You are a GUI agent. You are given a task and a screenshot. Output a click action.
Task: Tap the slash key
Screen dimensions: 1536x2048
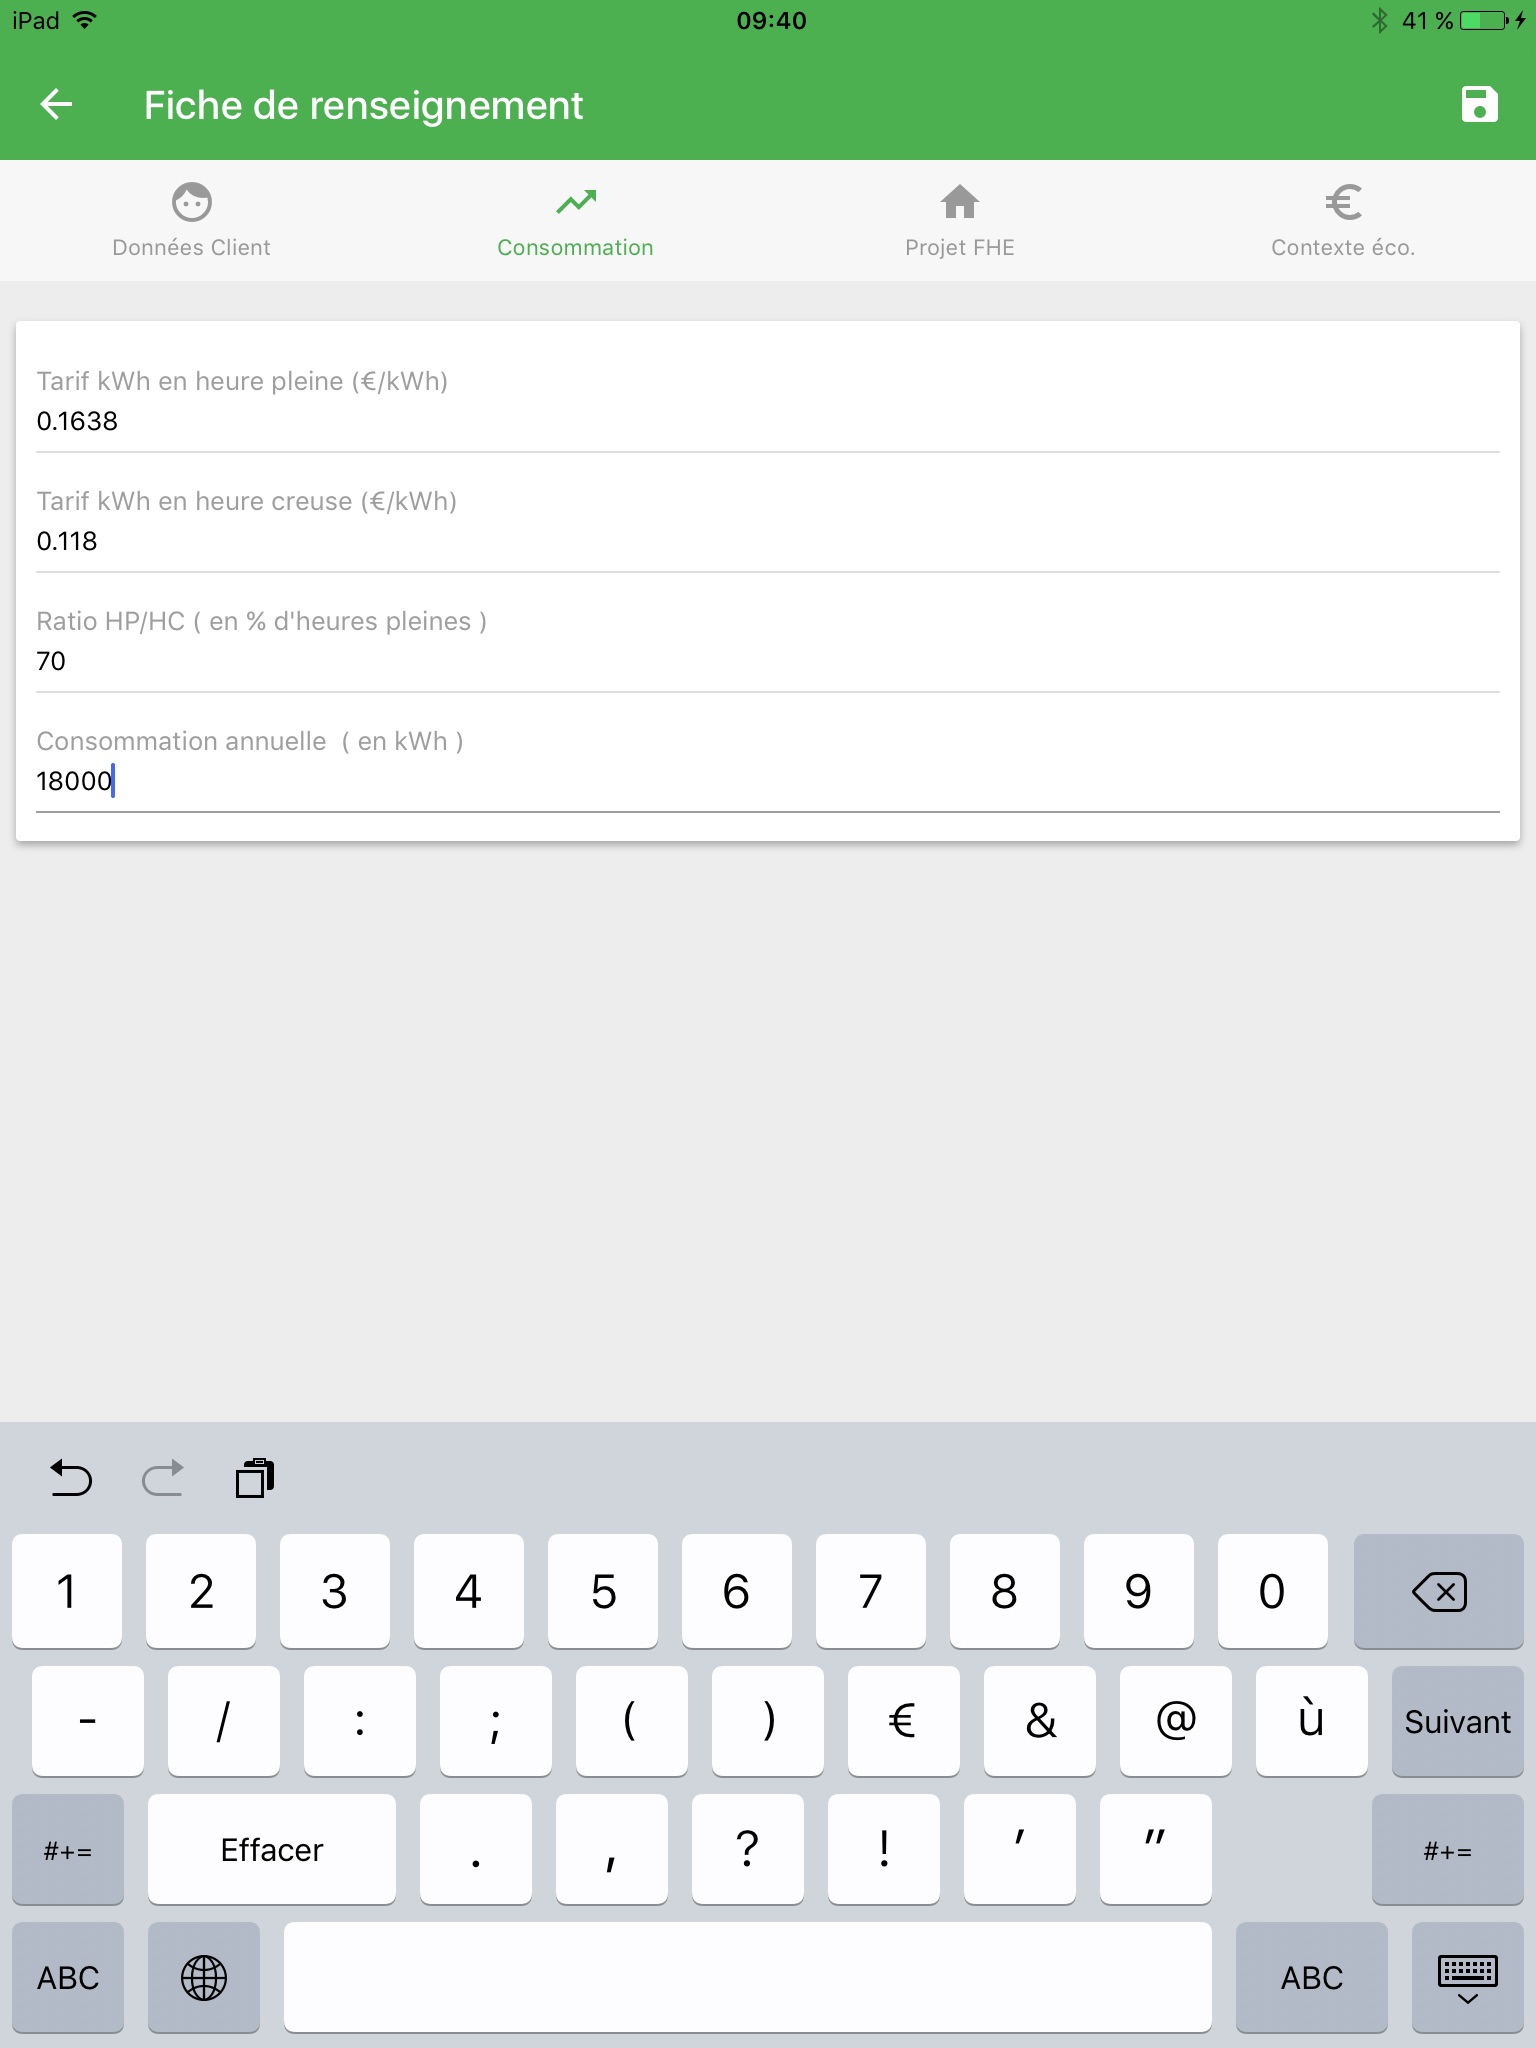tap(224, 1721)
